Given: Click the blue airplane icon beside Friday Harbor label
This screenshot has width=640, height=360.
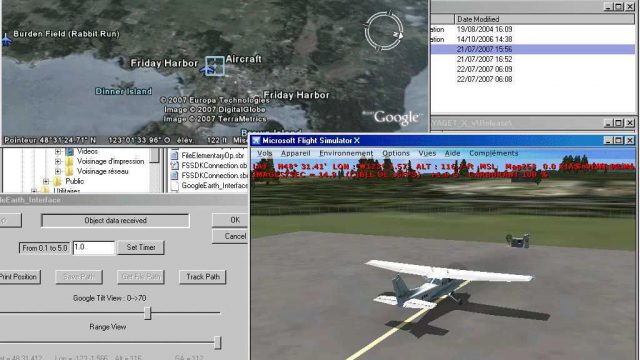Looking at the screenshot, I should (x=208, y=70).
